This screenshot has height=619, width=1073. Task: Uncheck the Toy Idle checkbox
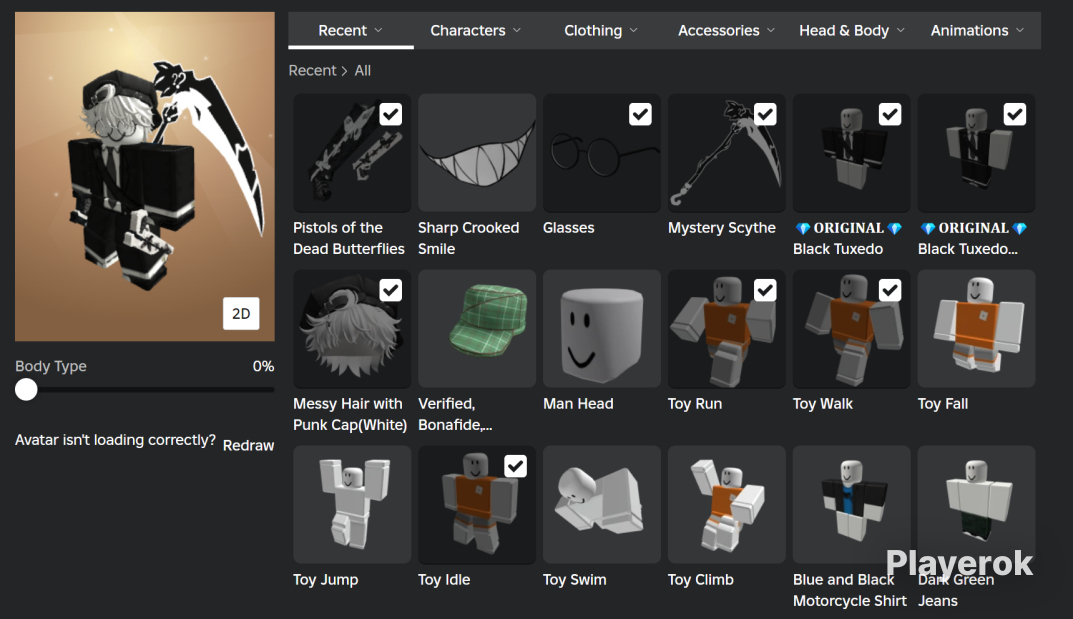coord(515,466)
